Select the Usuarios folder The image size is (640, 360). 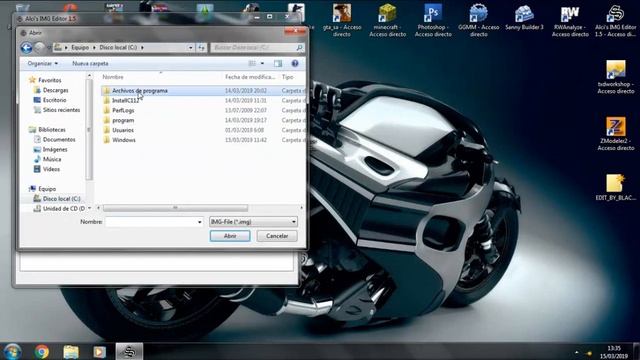pyautogui.click(x=123, y=130)
